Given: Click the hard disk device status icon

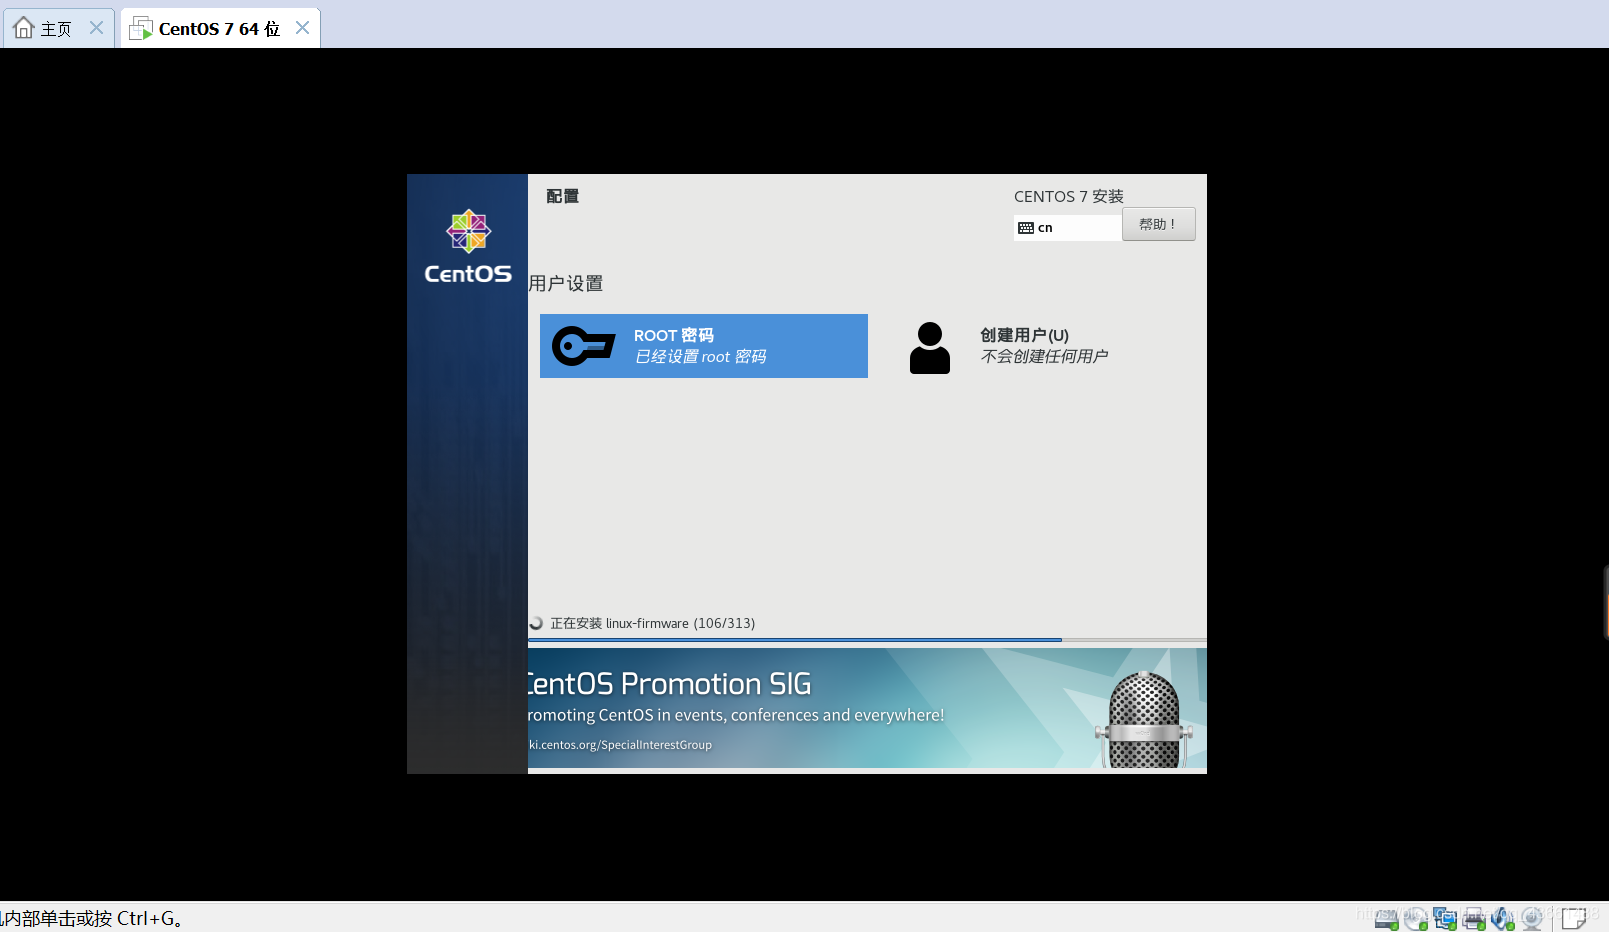Looking at the screenshot, I should (x=1386, y=919).
